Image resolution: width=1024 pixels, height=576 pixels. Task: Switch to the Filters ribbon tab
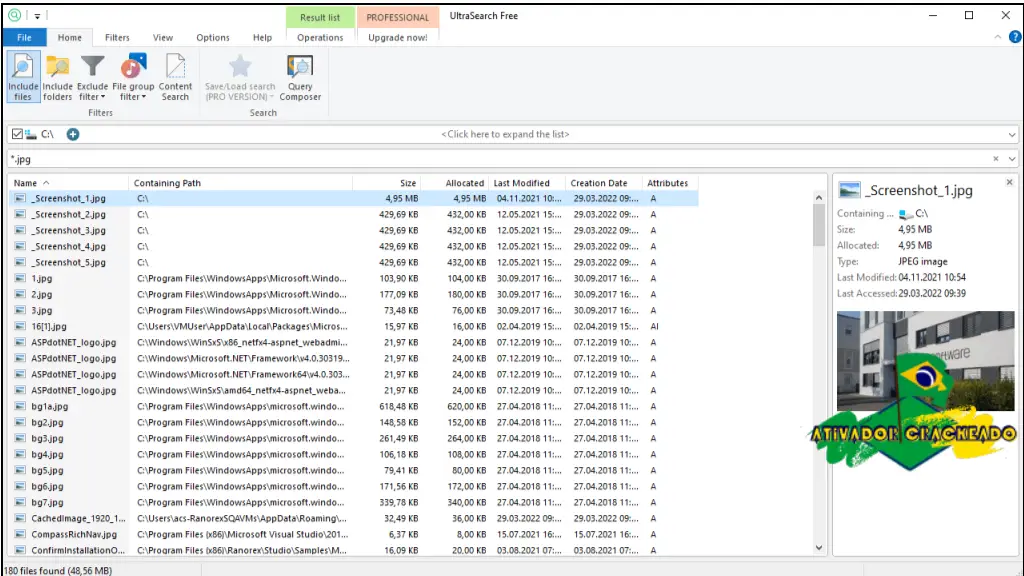click(x=117, y=37)
